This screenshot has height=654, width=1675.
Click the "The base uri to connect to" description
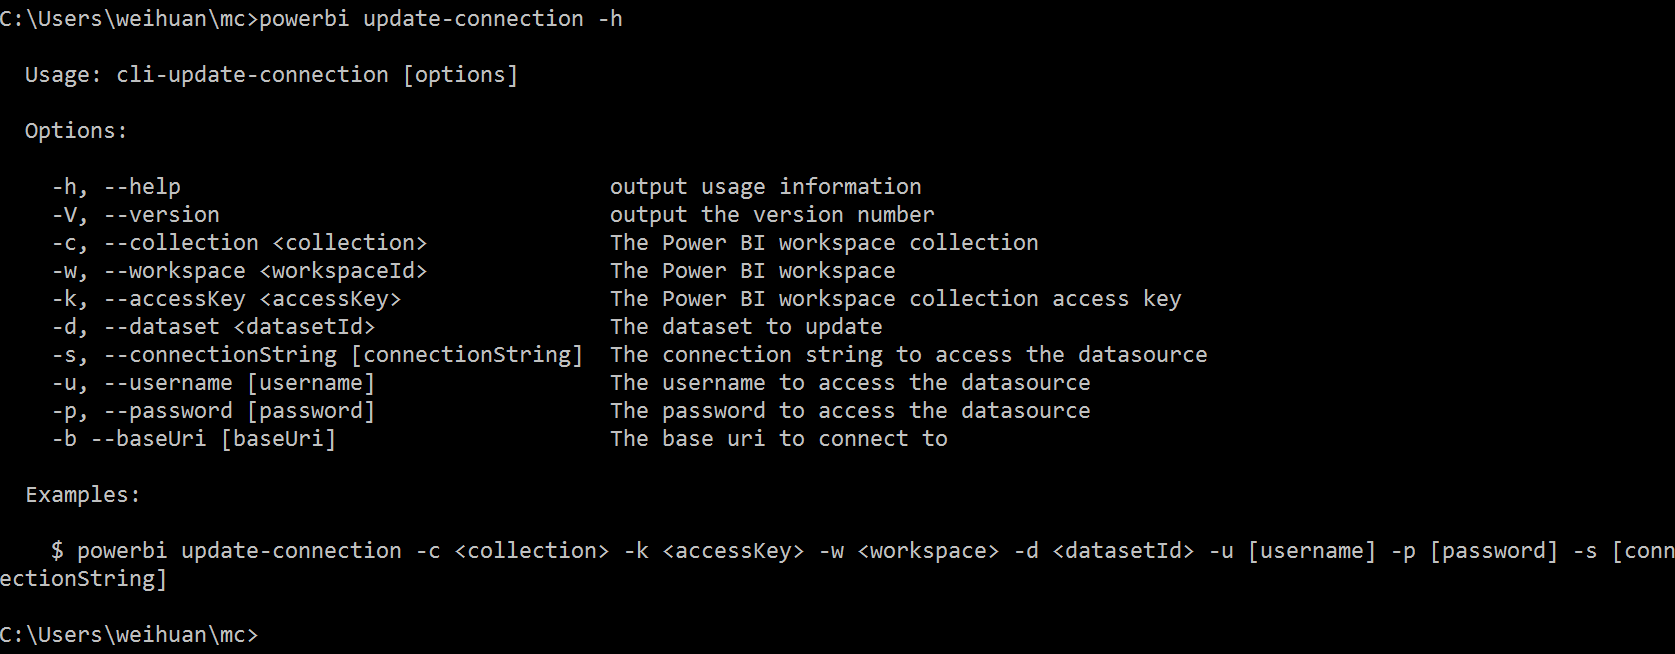(778, 439)
